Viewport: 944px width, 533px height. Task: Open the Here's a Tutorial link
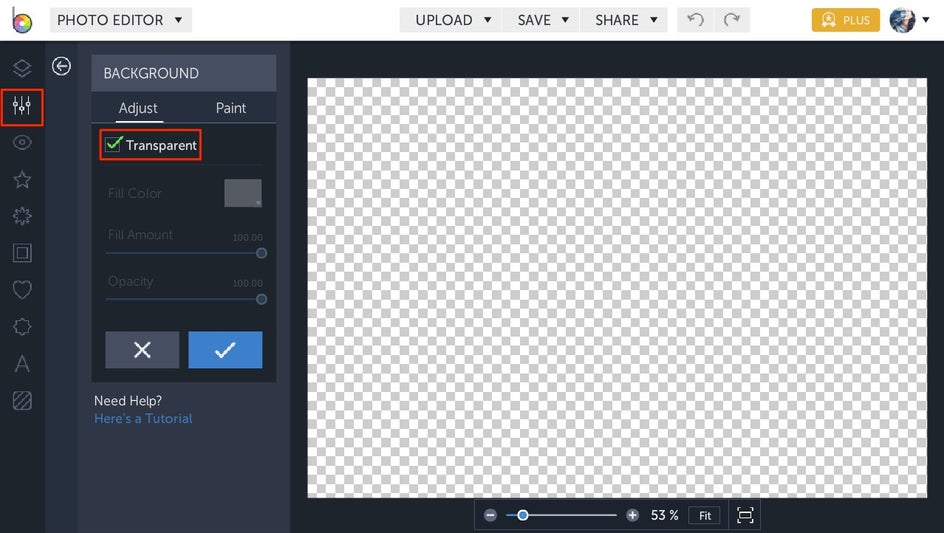pyautogui.click(x=143, y=419)
